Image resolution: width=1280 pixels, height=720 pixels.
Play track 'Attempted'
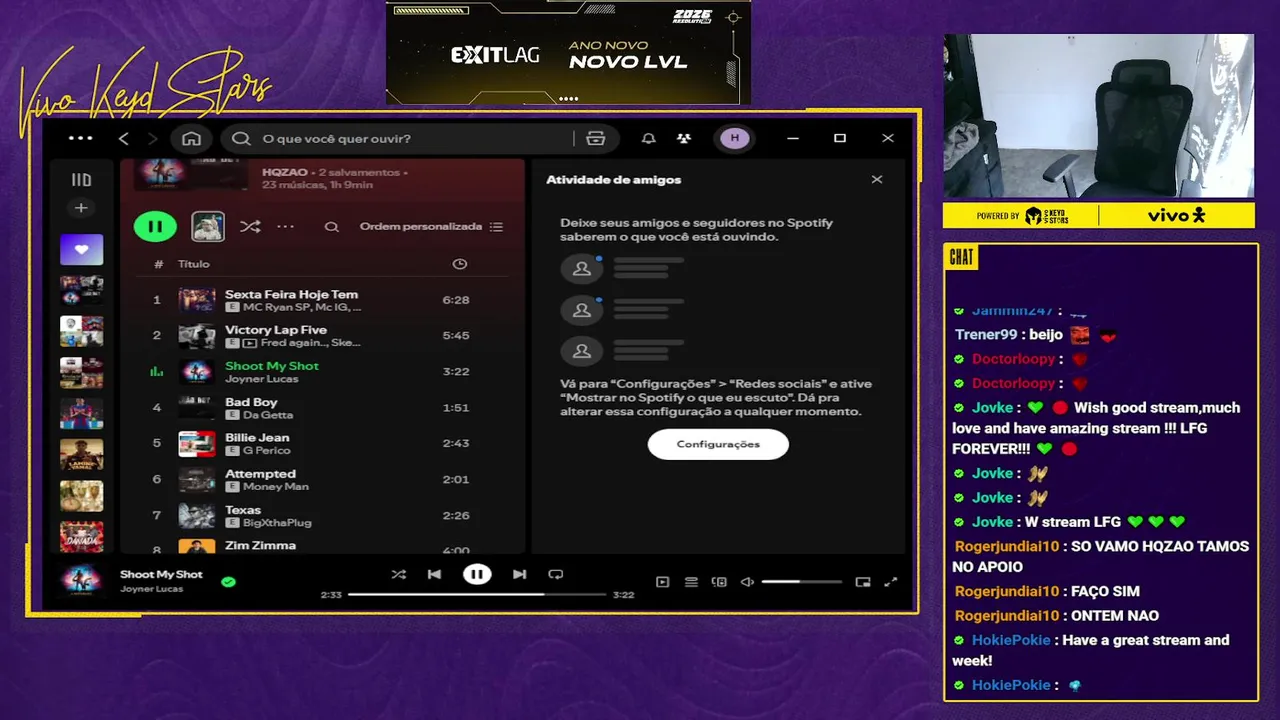pos(321,480)
